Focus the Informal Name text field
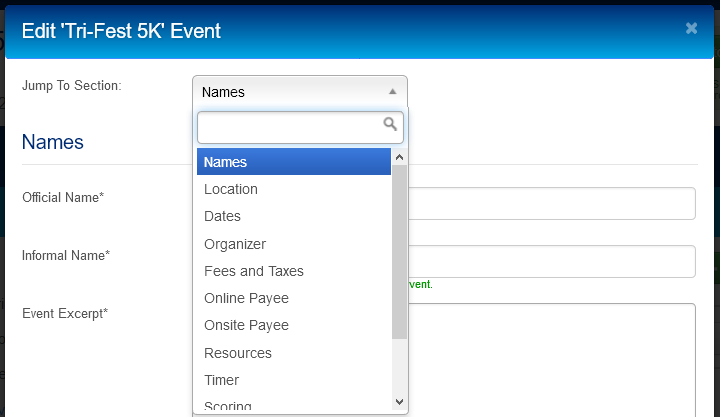 click(x=551, y=261)
